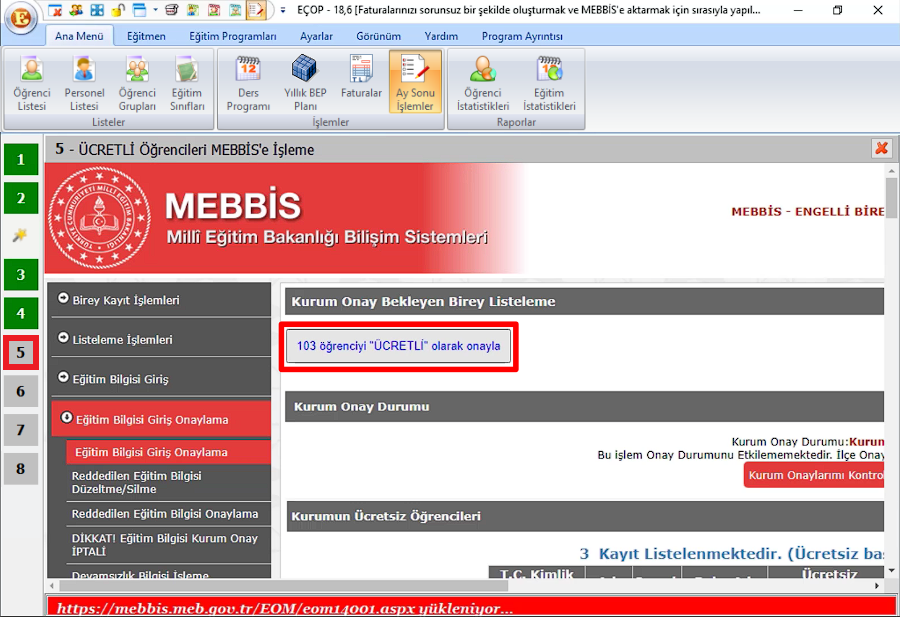
Task: Select the Eğitim Bilgisi Giriş Onaylama sub-item
Action: tap(168, 452)
